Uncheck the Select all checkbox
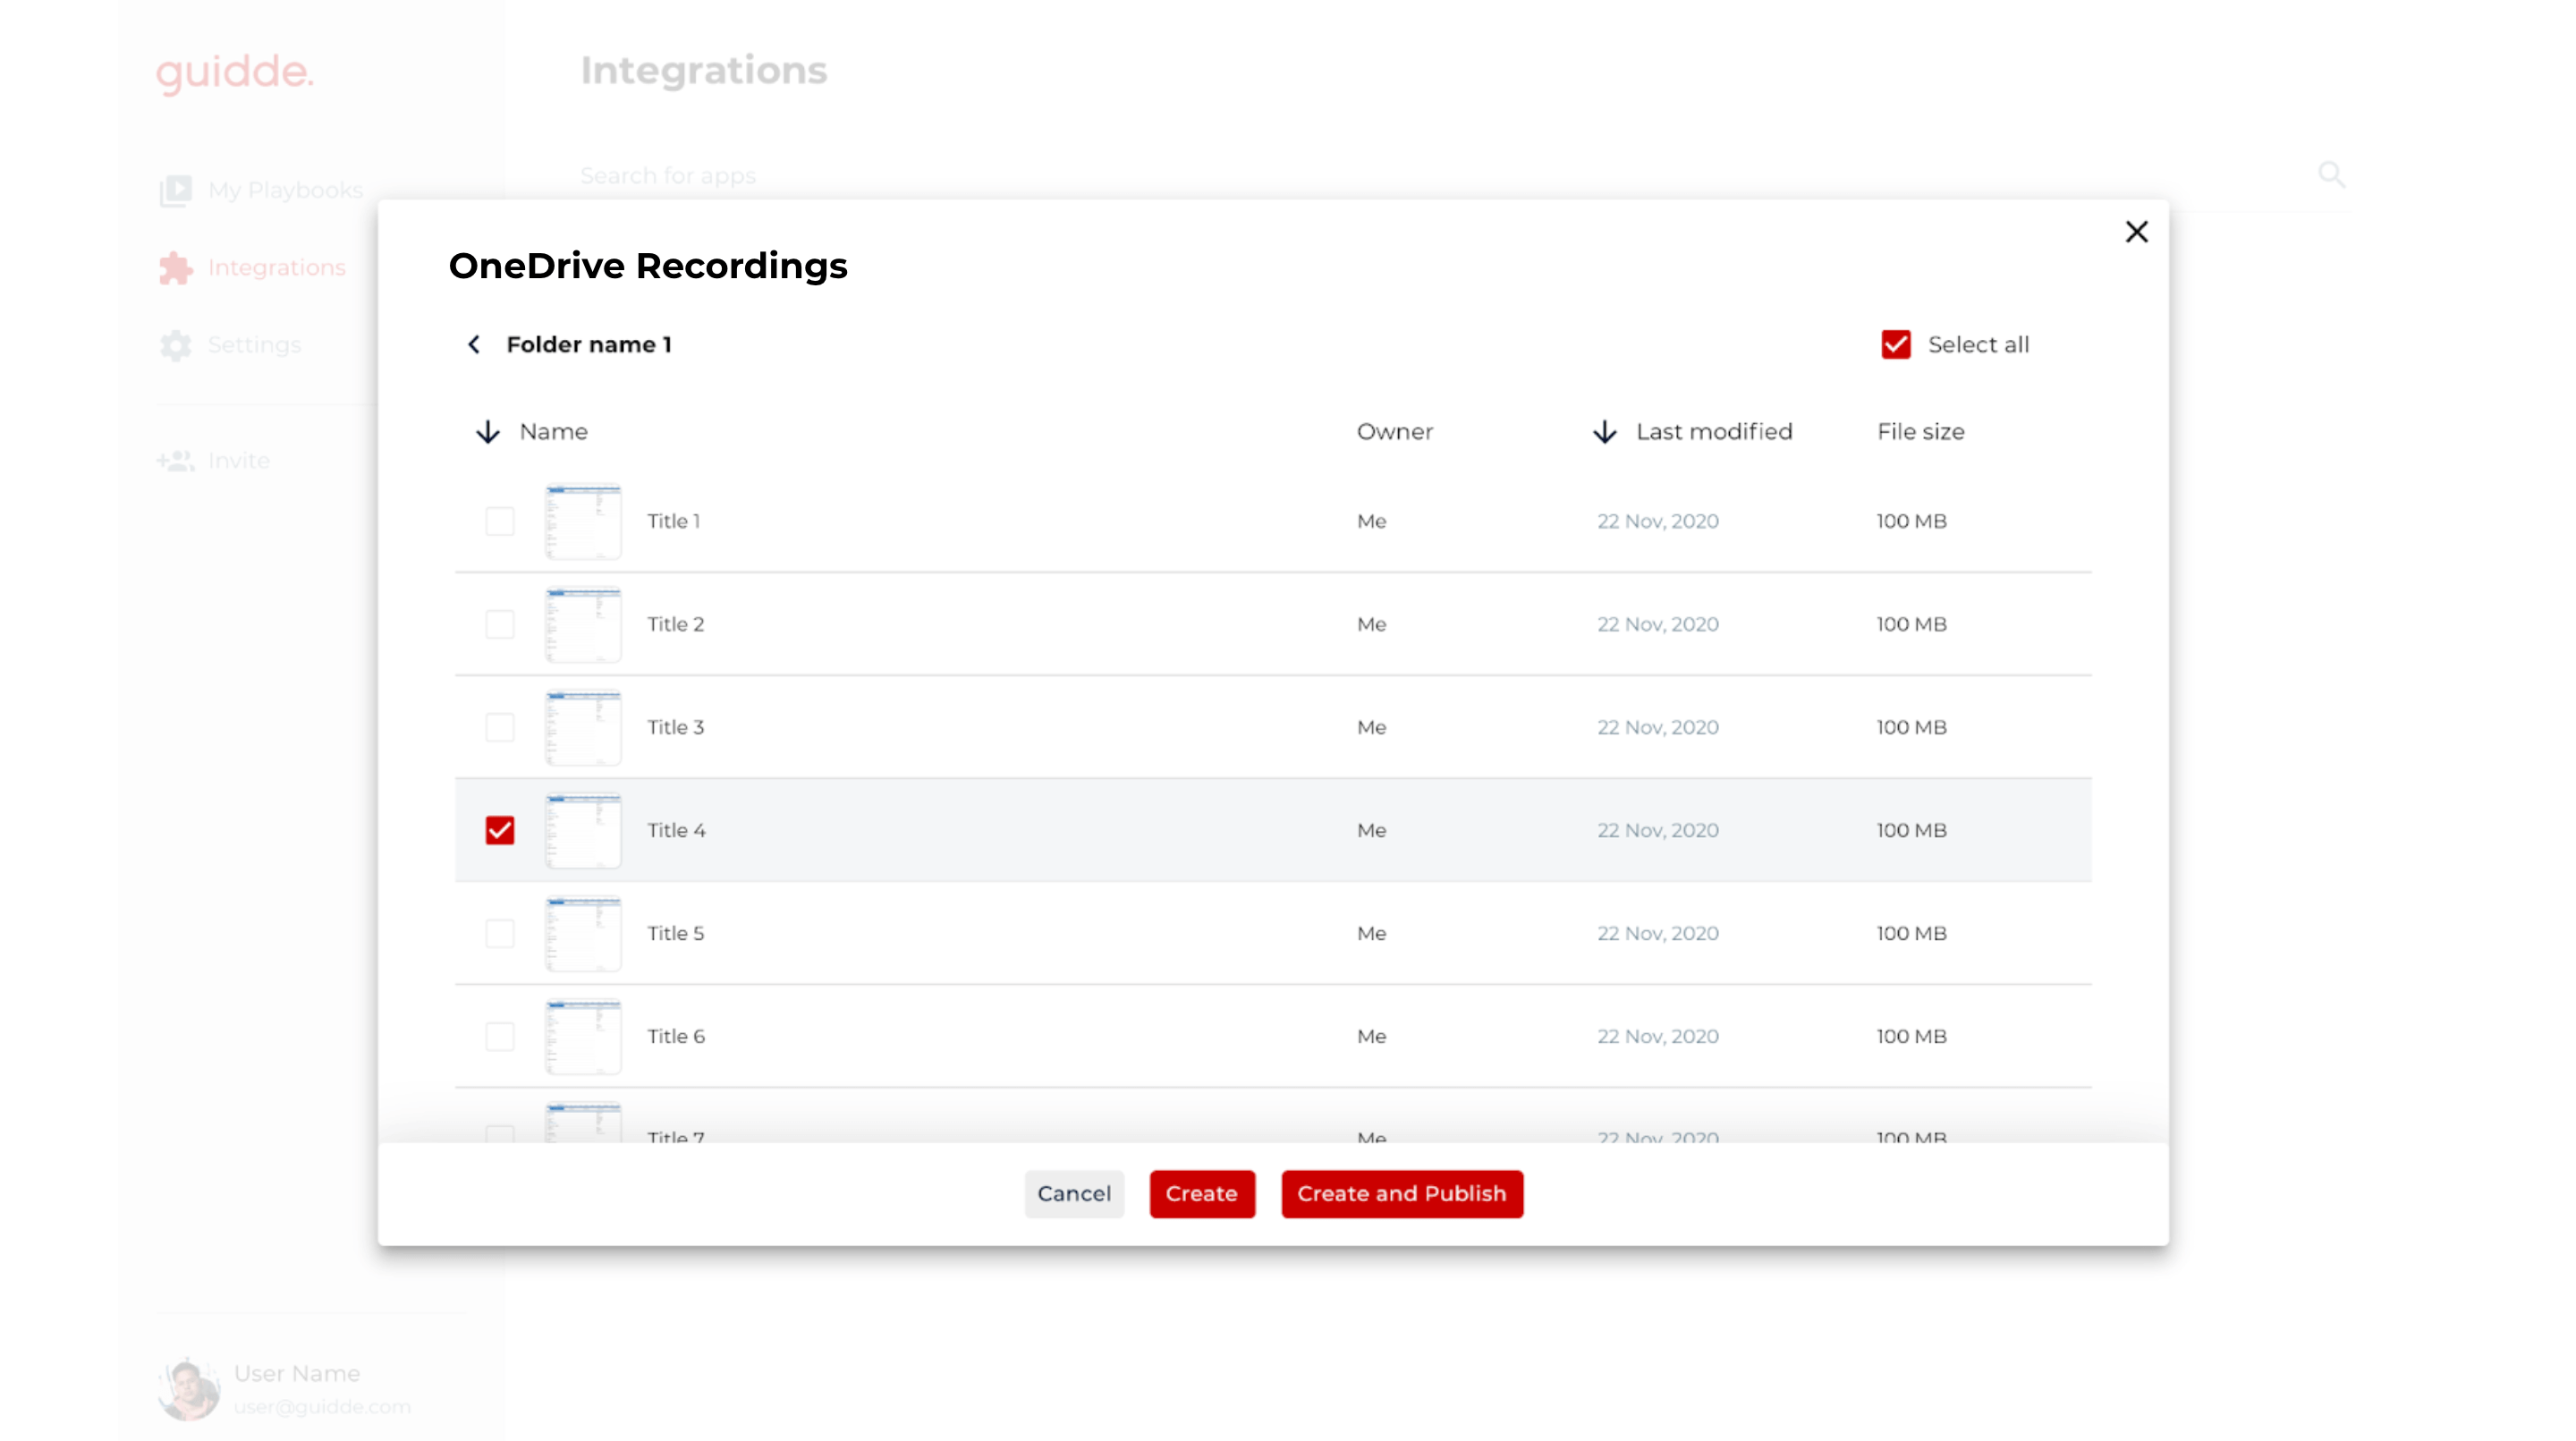The width and height of the screenshot is (2576, 1441). point(1895,345)
